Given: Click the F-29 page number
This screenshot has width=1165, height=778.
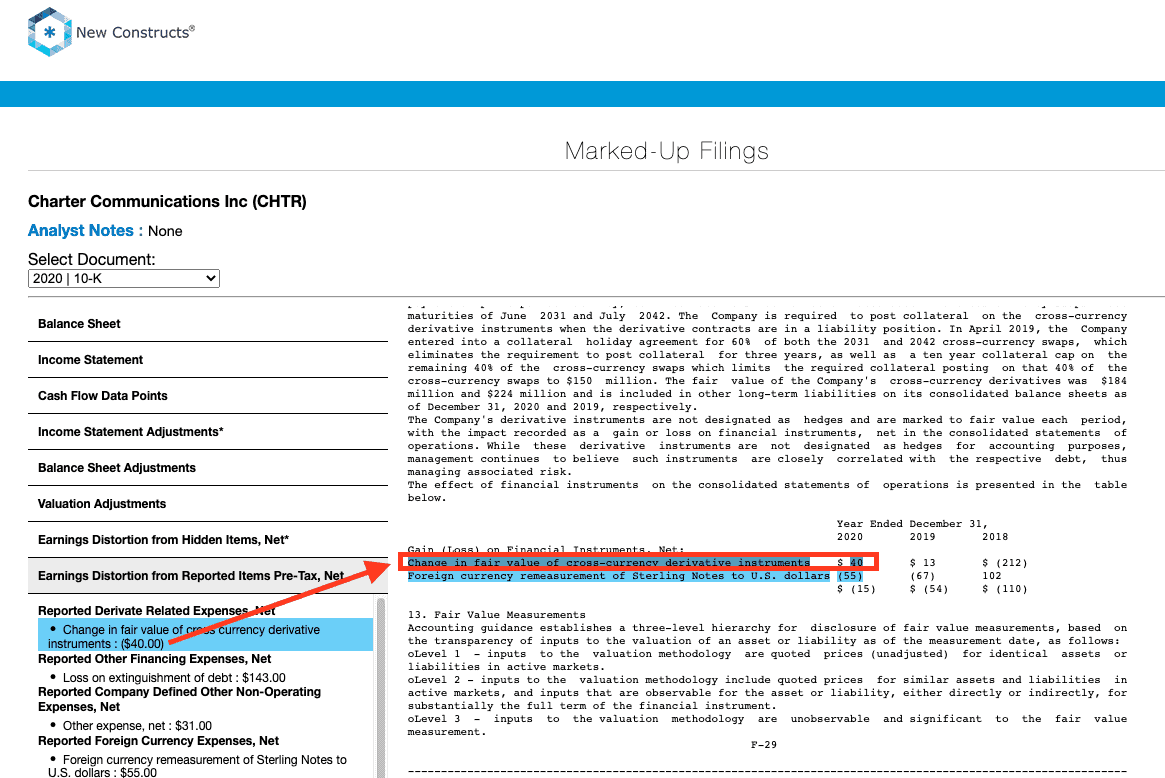Looking at the screenshot, I should pos(764,745).
